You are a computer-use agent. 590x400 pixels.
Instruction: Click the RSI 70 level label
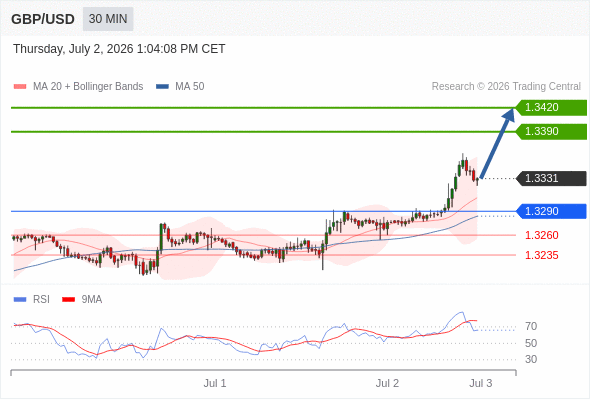coord(531,327)
